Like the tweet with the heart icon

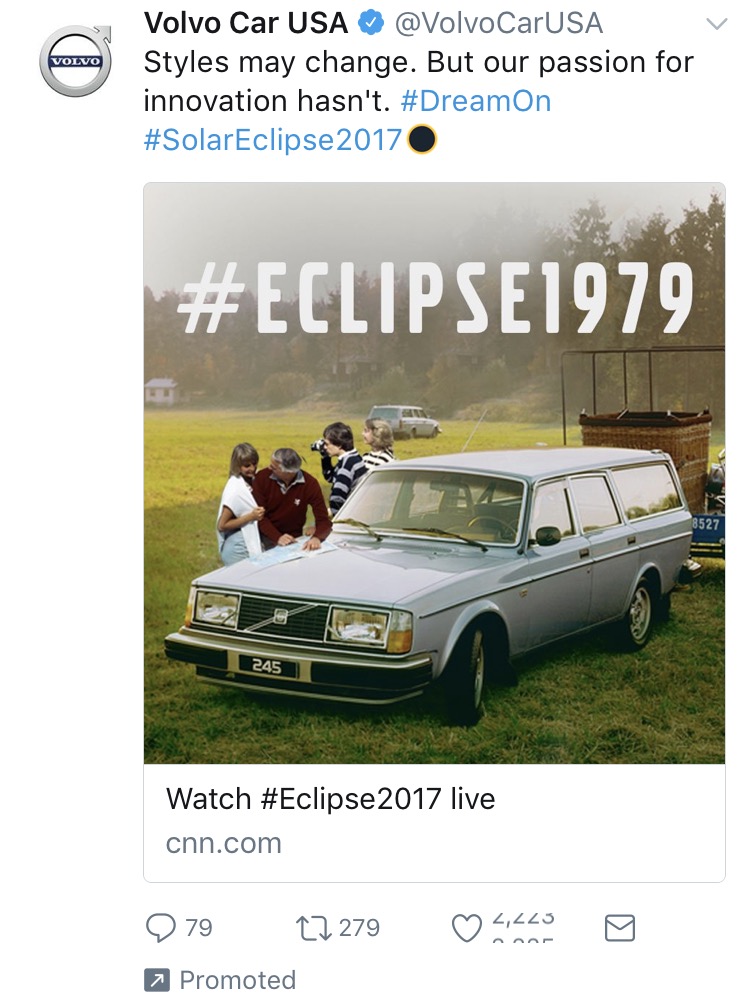pyautogui.click(x=467, y=928)
